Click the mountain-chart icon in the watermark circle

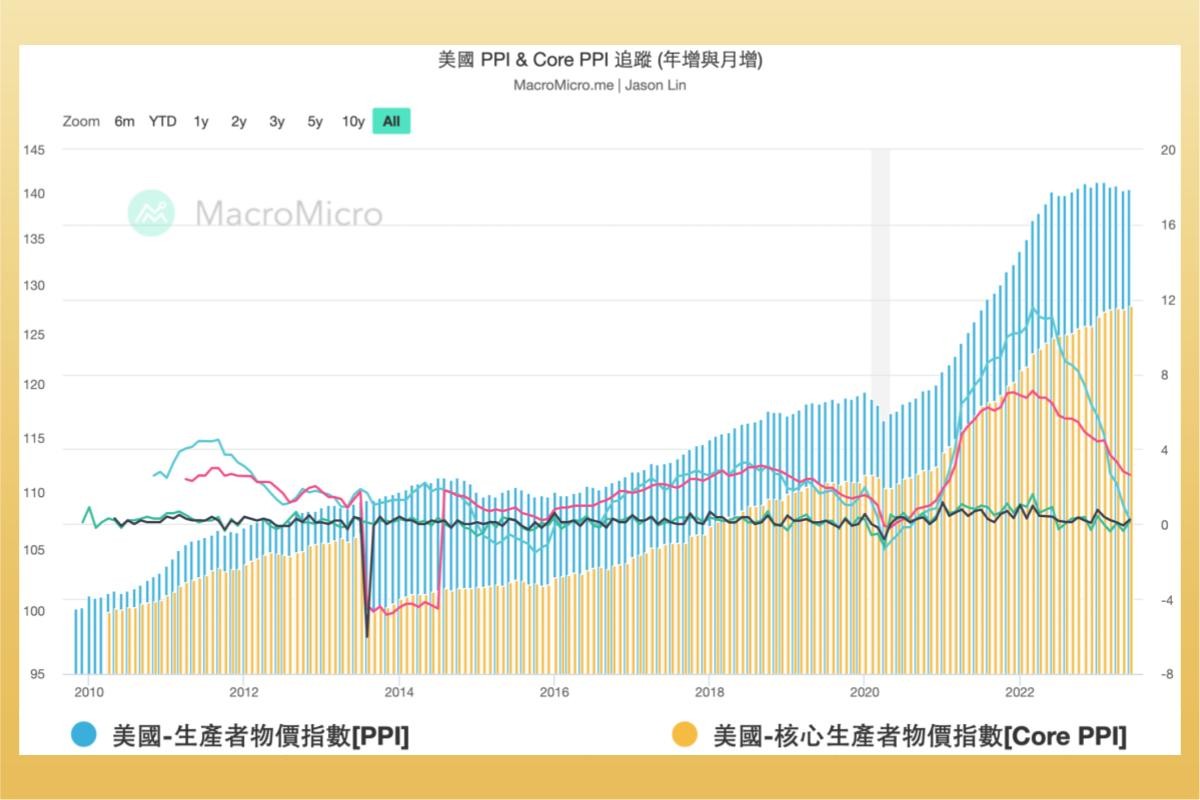point(149,212)
